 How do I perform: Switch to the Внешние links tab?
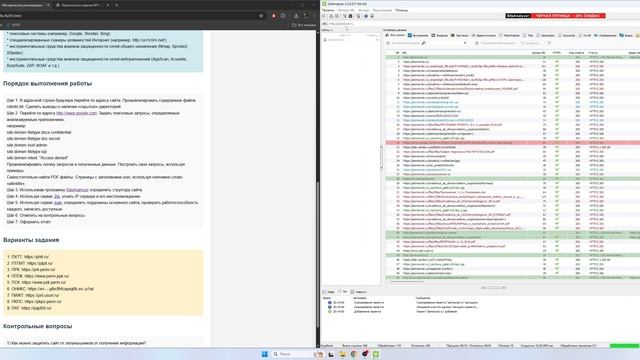[x=440, y=36]
